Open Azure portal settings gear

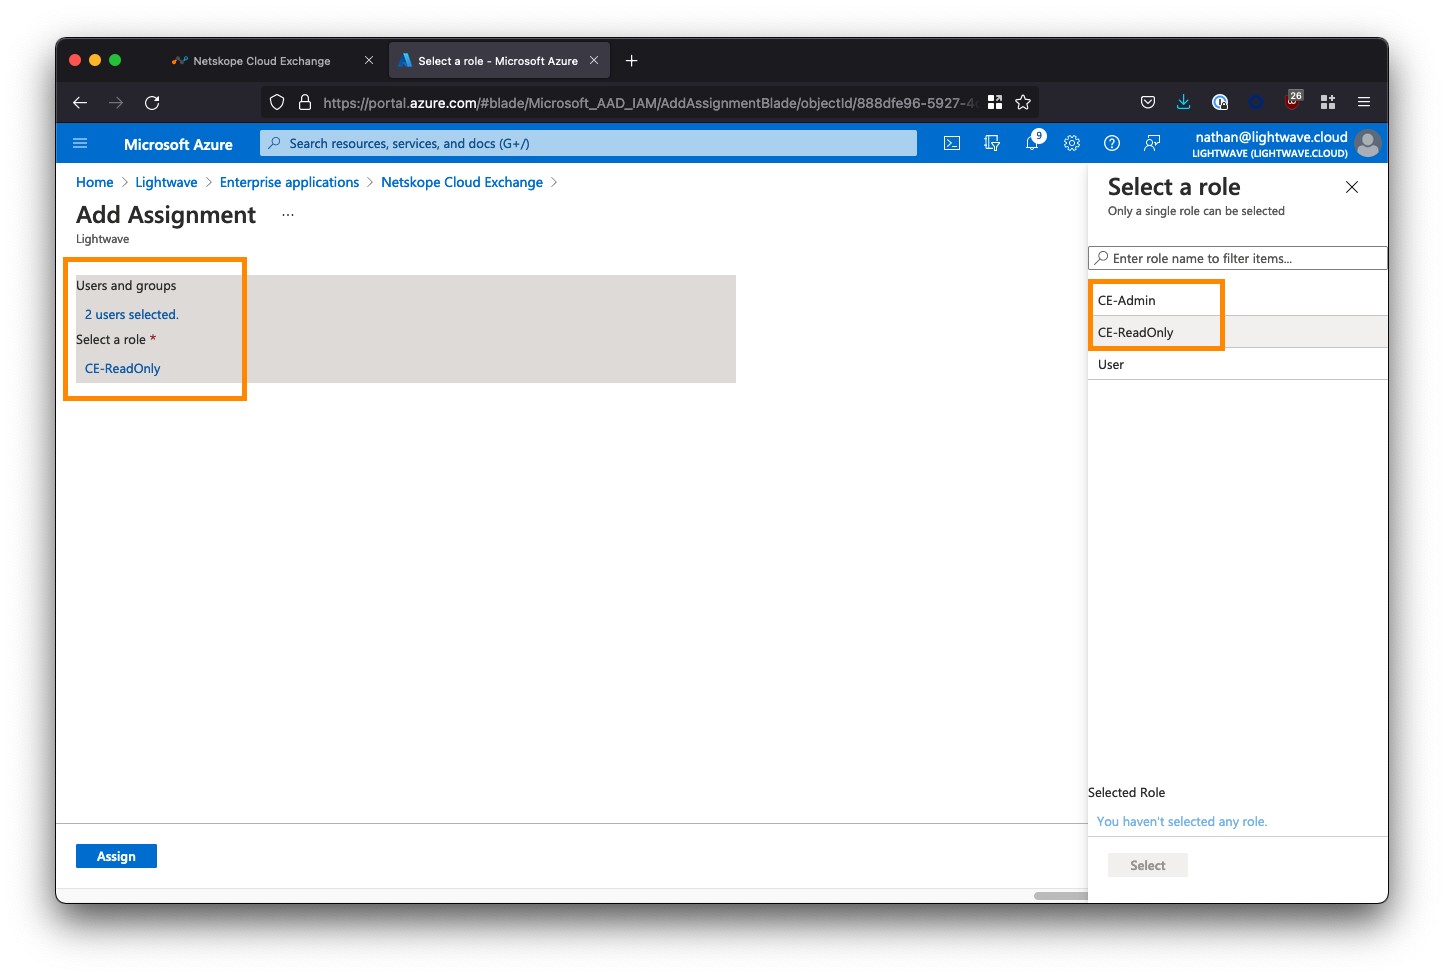pyautogui.click(x=1072, y=143)
